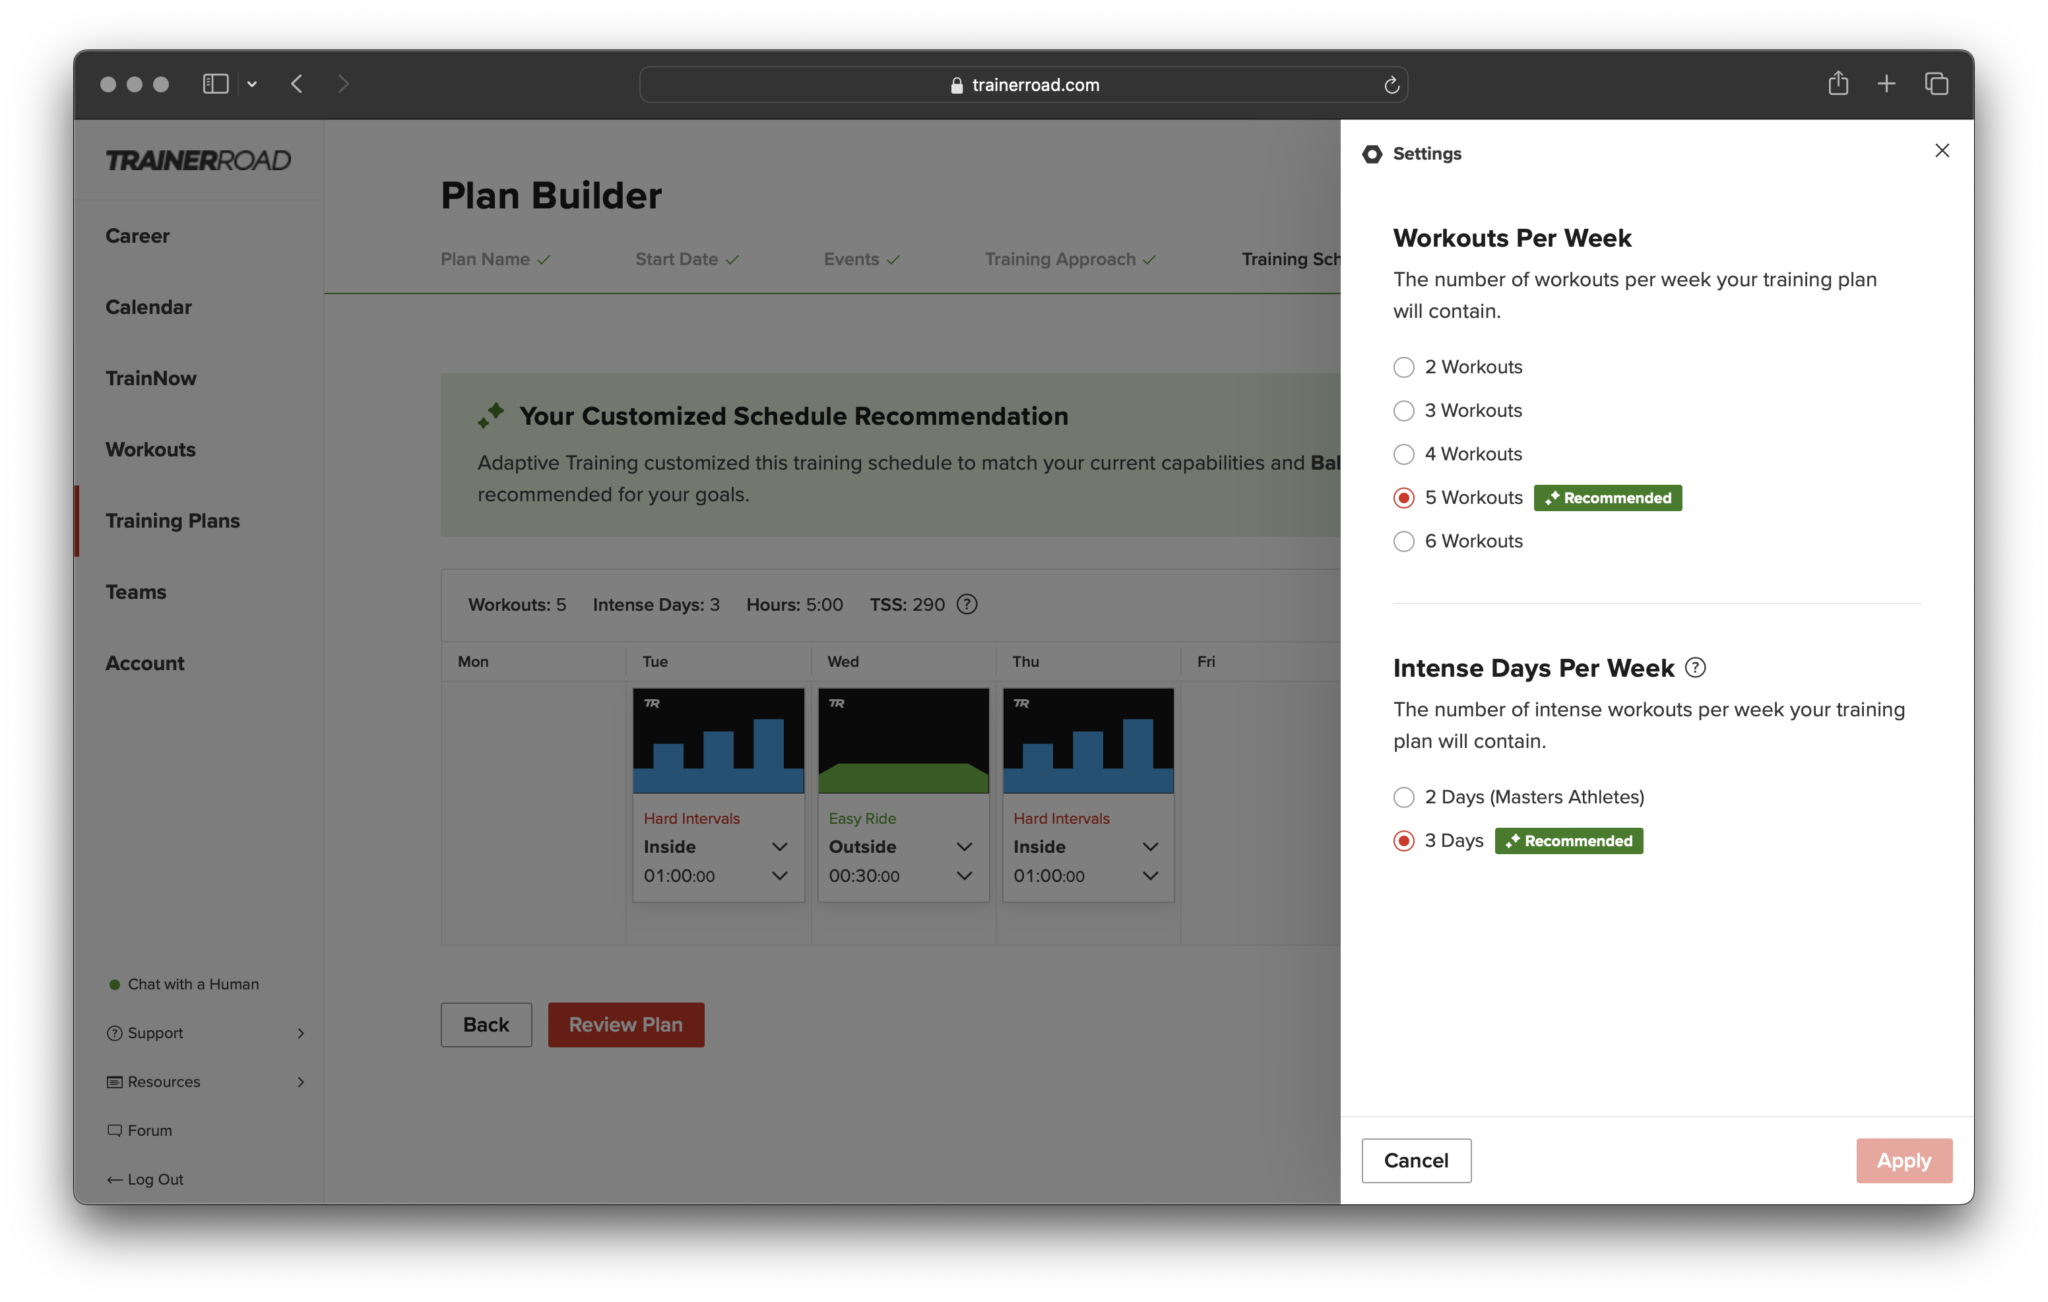Click the Review Plan button
The image size is (2048, 1302).
(625, 1024)
